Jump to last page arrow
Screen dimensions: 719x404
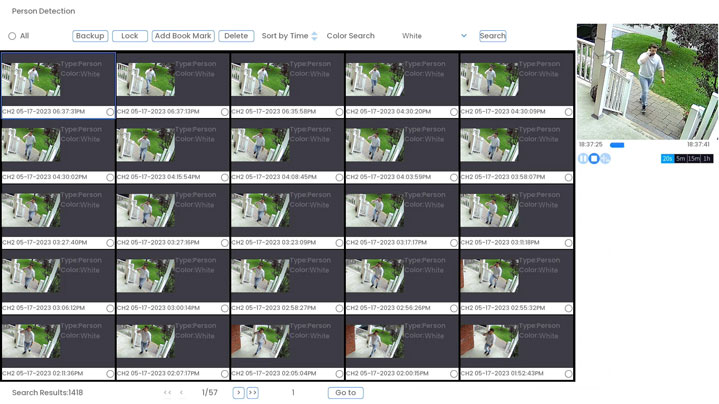click(252, 393)
